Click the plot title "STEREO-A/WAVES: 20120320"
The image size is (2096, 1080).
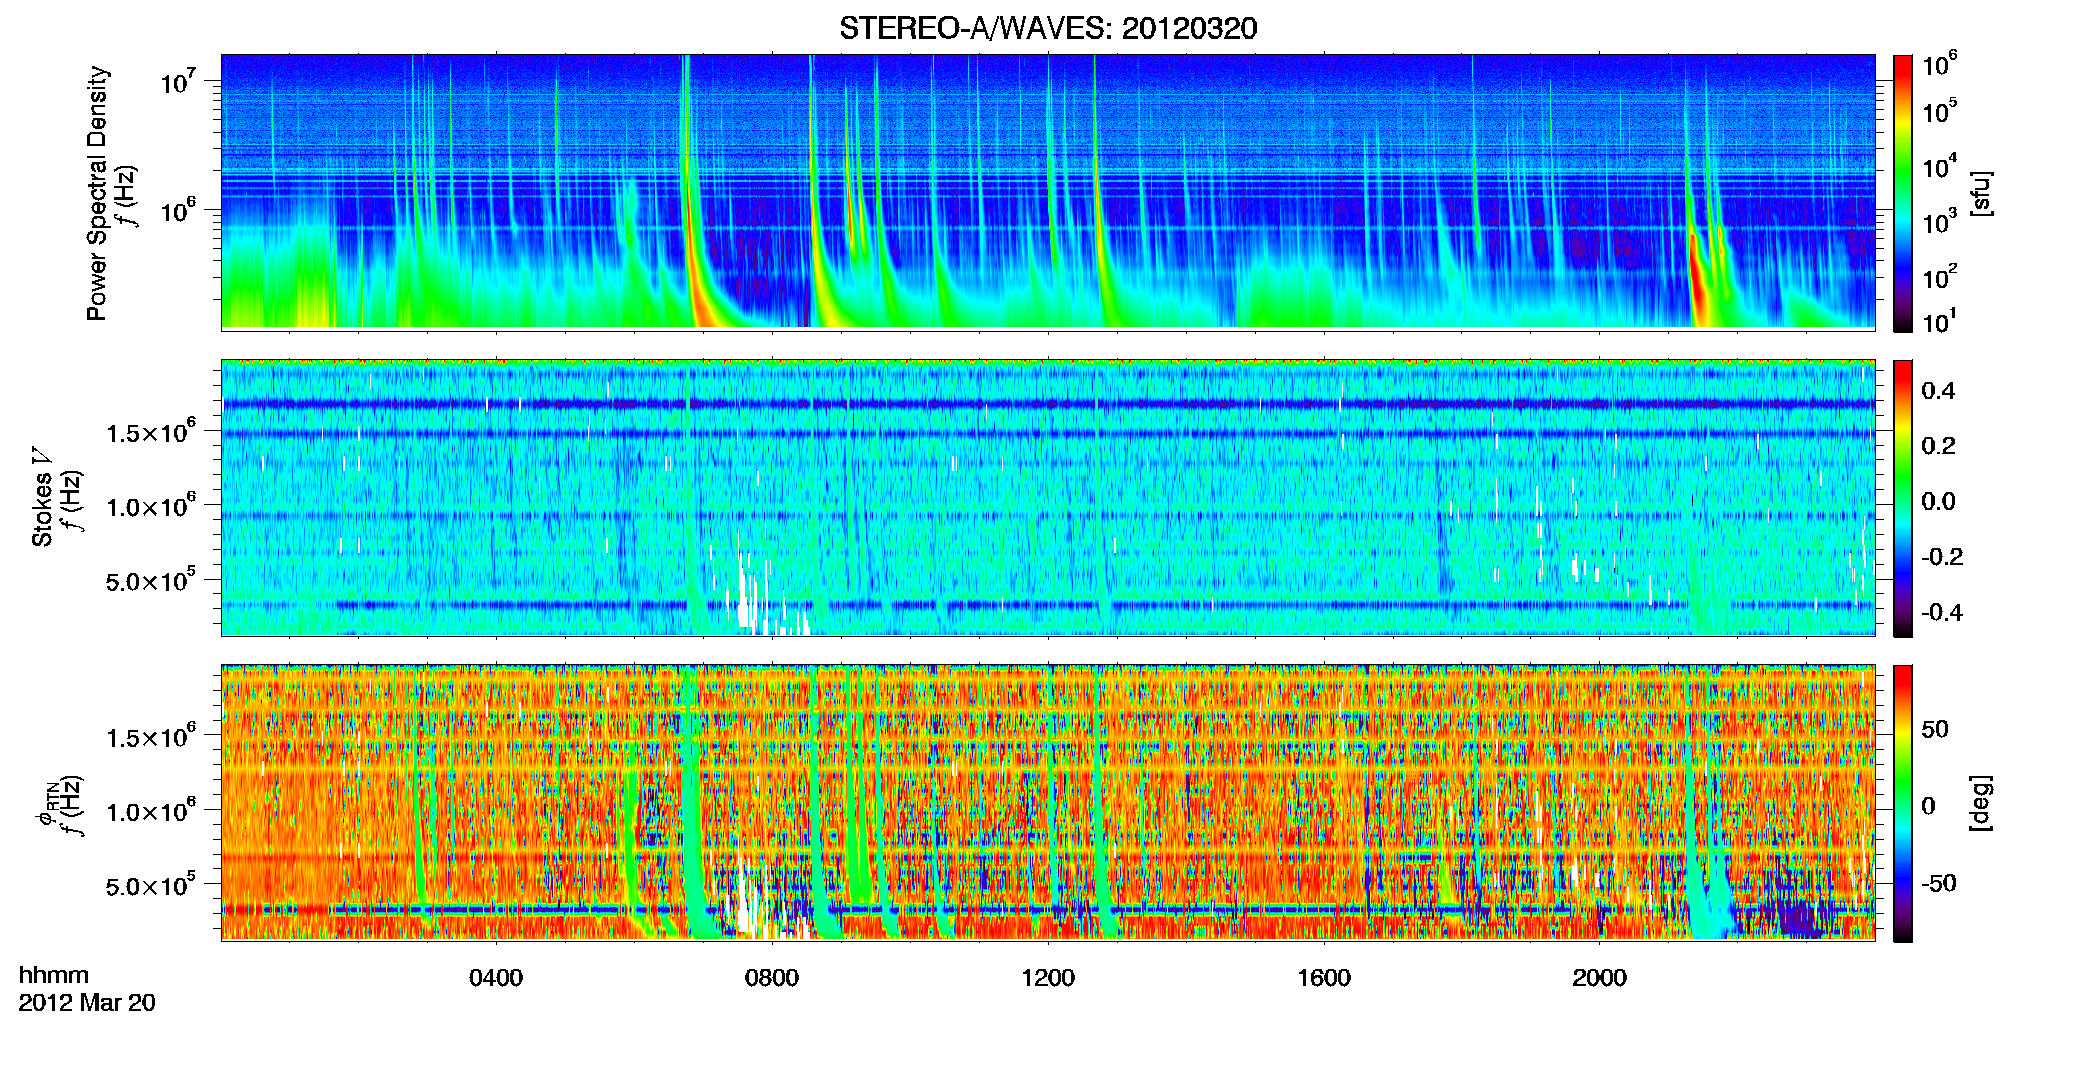(x=1048, y=29)
